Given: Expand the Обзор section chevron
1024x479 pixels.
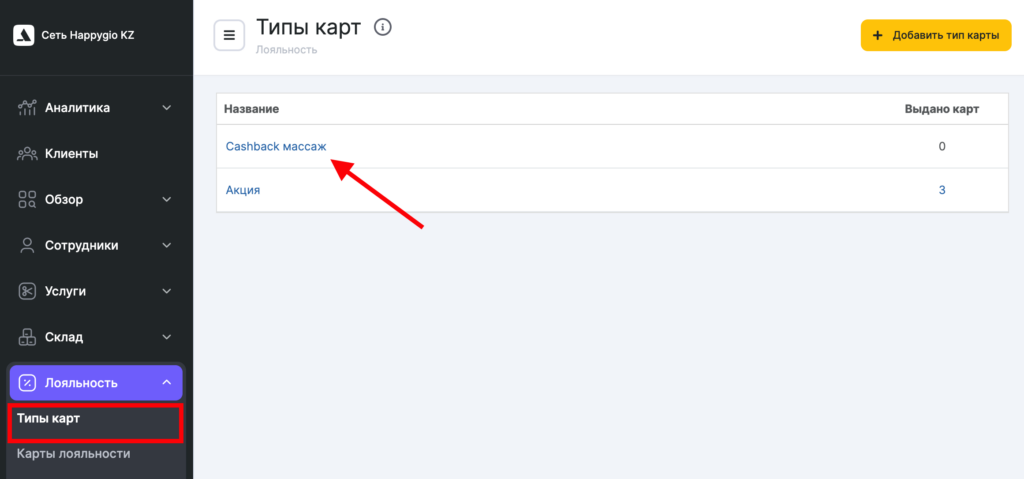Looking at the screenshot, I should [167, 200].
